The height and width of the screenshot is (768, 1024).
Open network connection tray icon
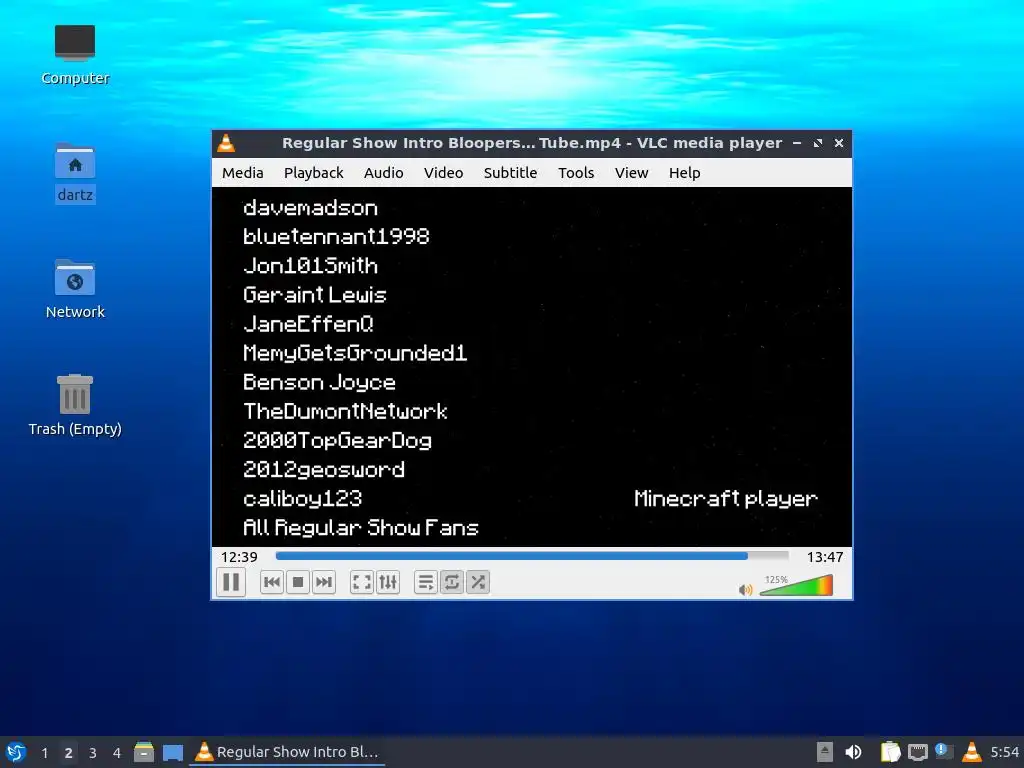(x=918, y=752)
